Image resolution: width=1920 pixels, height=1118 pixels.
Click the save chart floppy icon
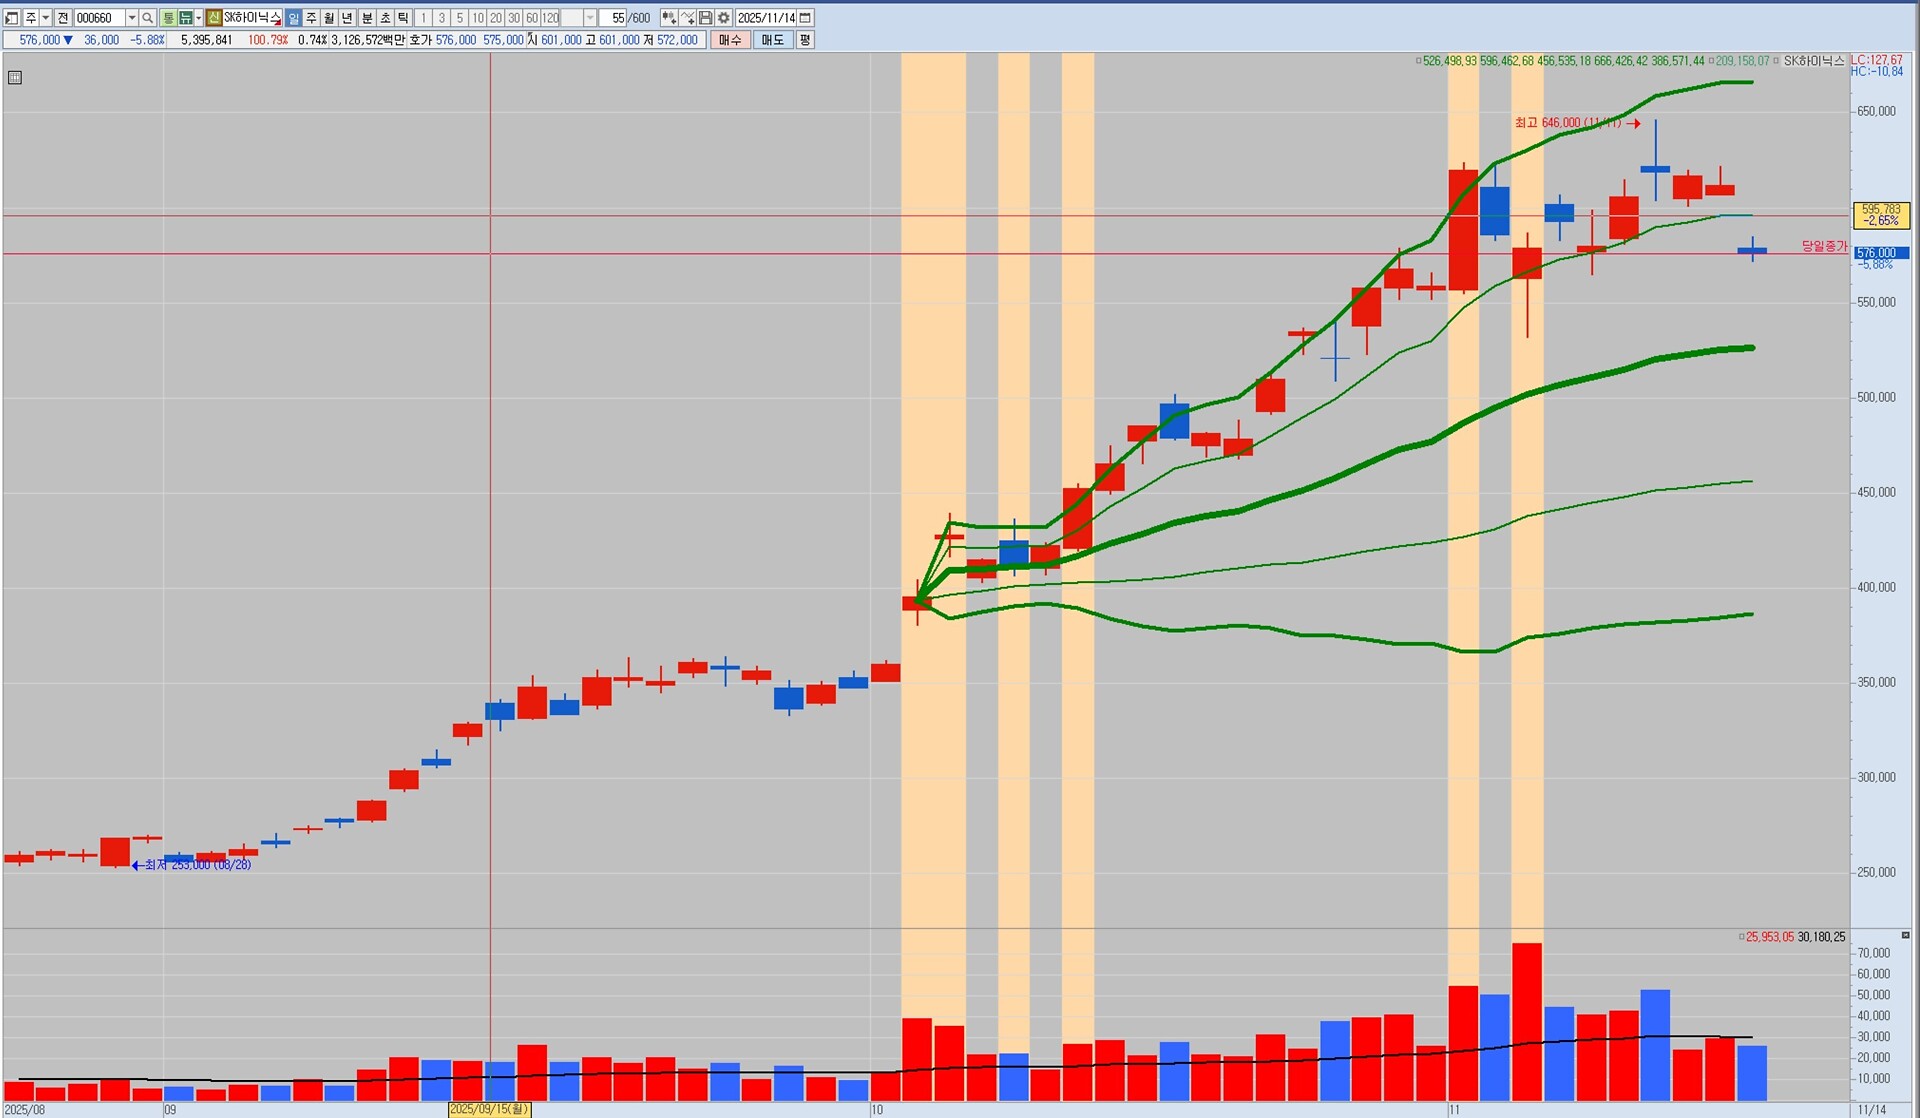(x=705, y=18)
